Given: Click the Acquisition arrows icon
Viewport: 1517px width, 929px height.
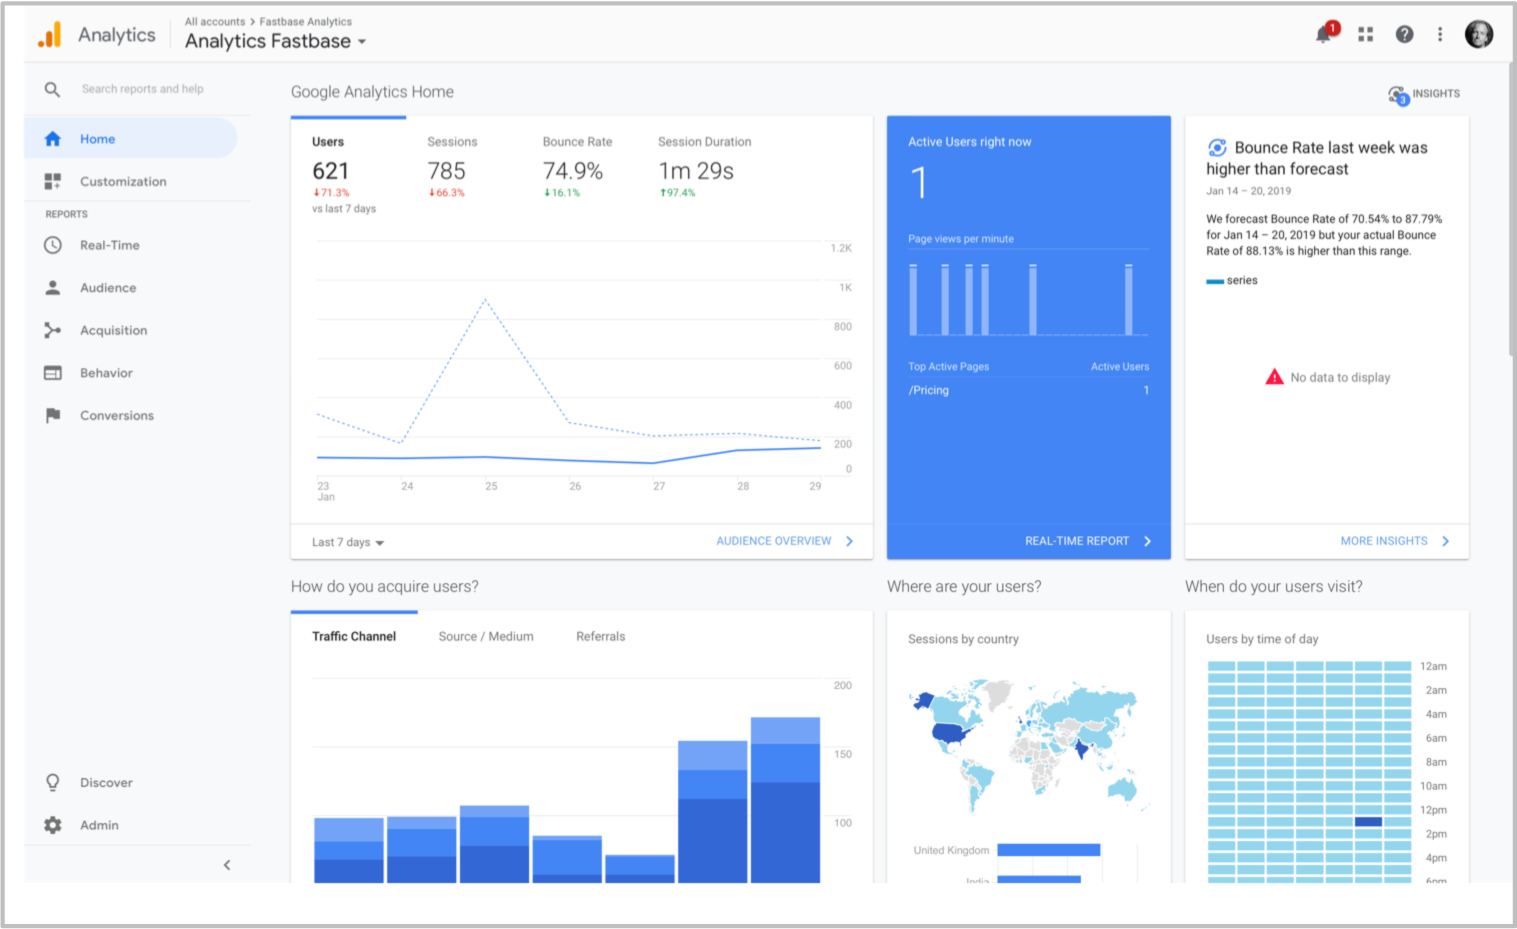Looking at the screenshot, I should coord(53,330).
